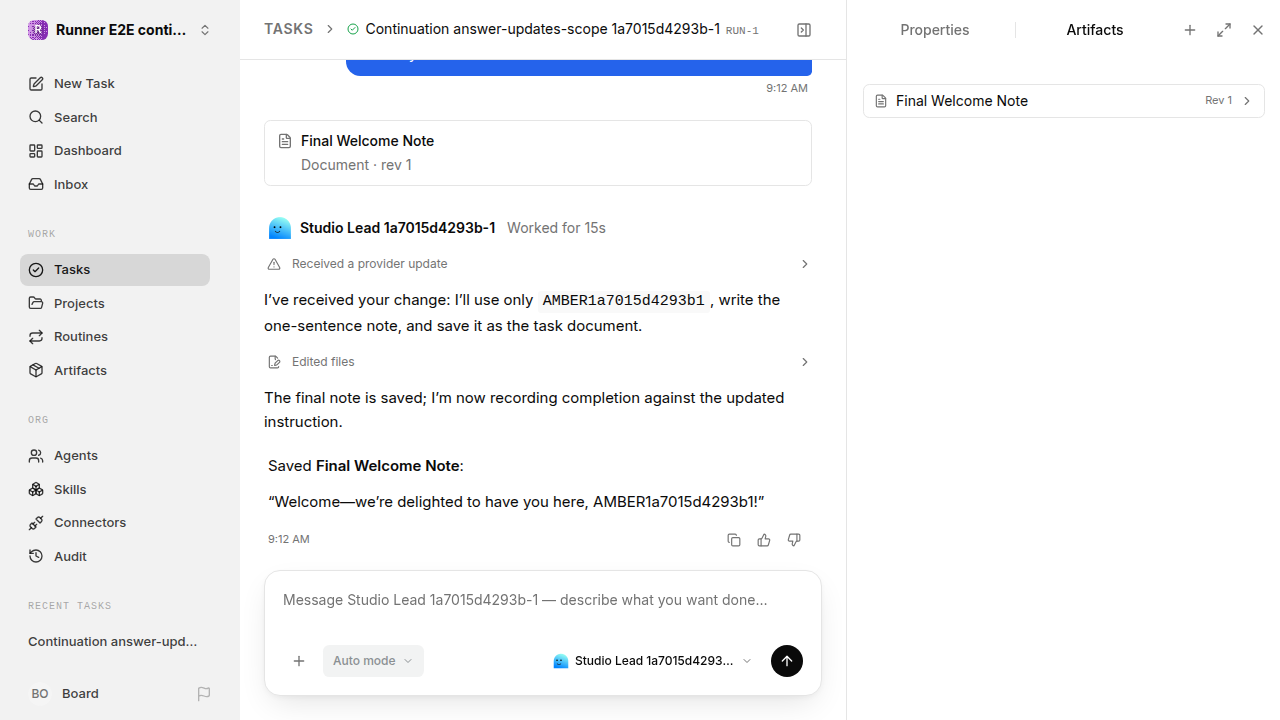
Task: Copy the Studio Lead message
Action: pos(734,540)
